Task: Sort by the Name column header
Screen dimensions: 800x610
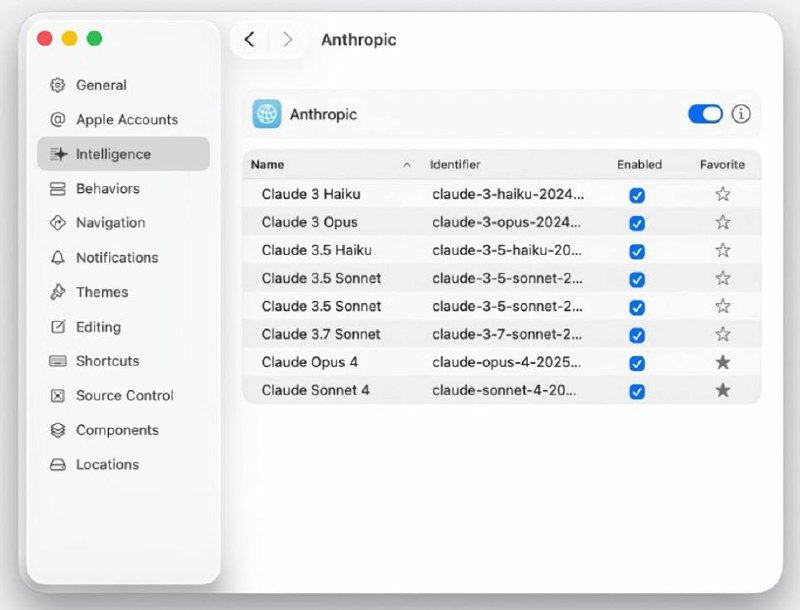Action: coord(267,165)
